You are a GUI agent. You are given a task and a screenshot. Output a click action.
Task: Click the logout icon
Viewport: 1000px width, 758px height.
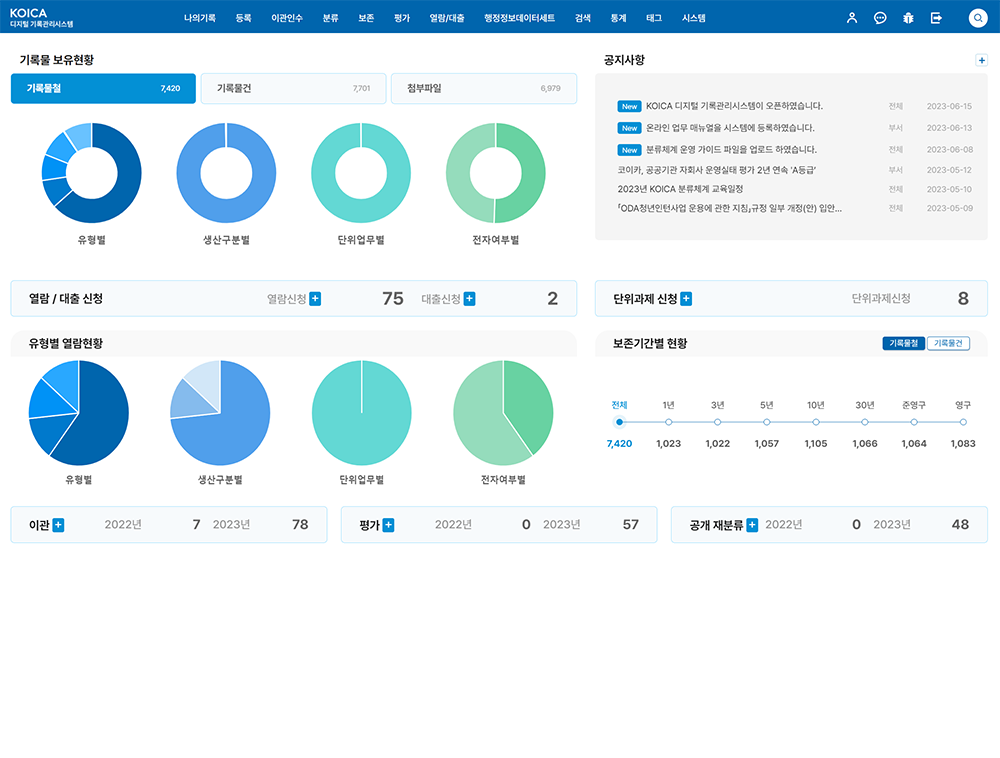click(936, 18)
